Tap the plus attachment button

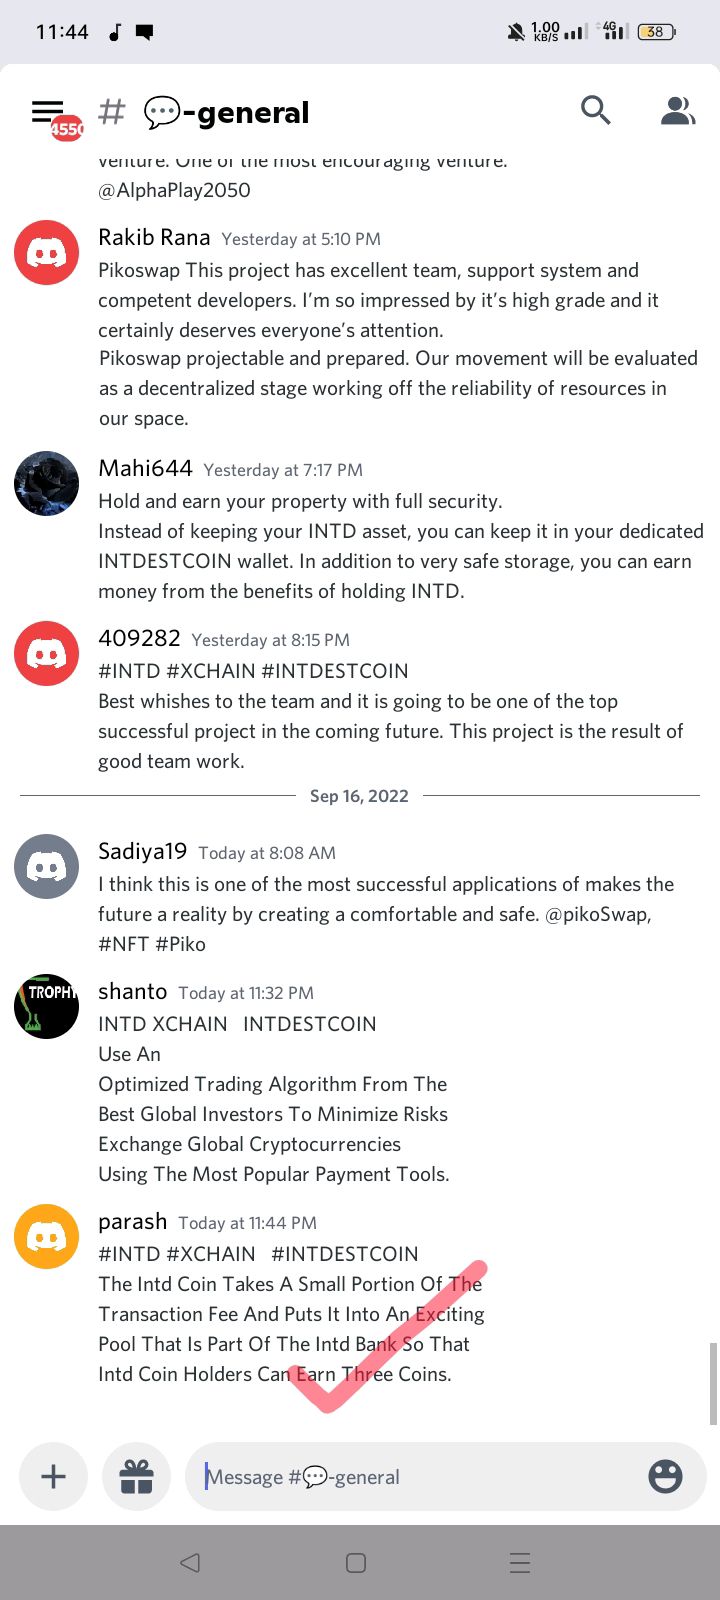[54, 1476]
